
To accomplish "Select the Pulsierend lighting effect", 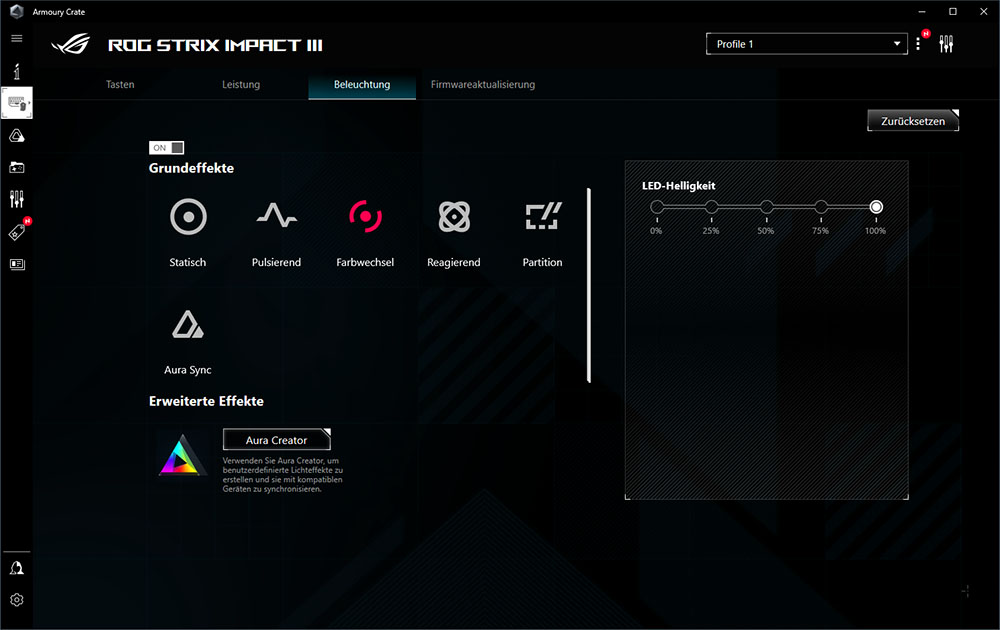I will click(x=276, y=216).
